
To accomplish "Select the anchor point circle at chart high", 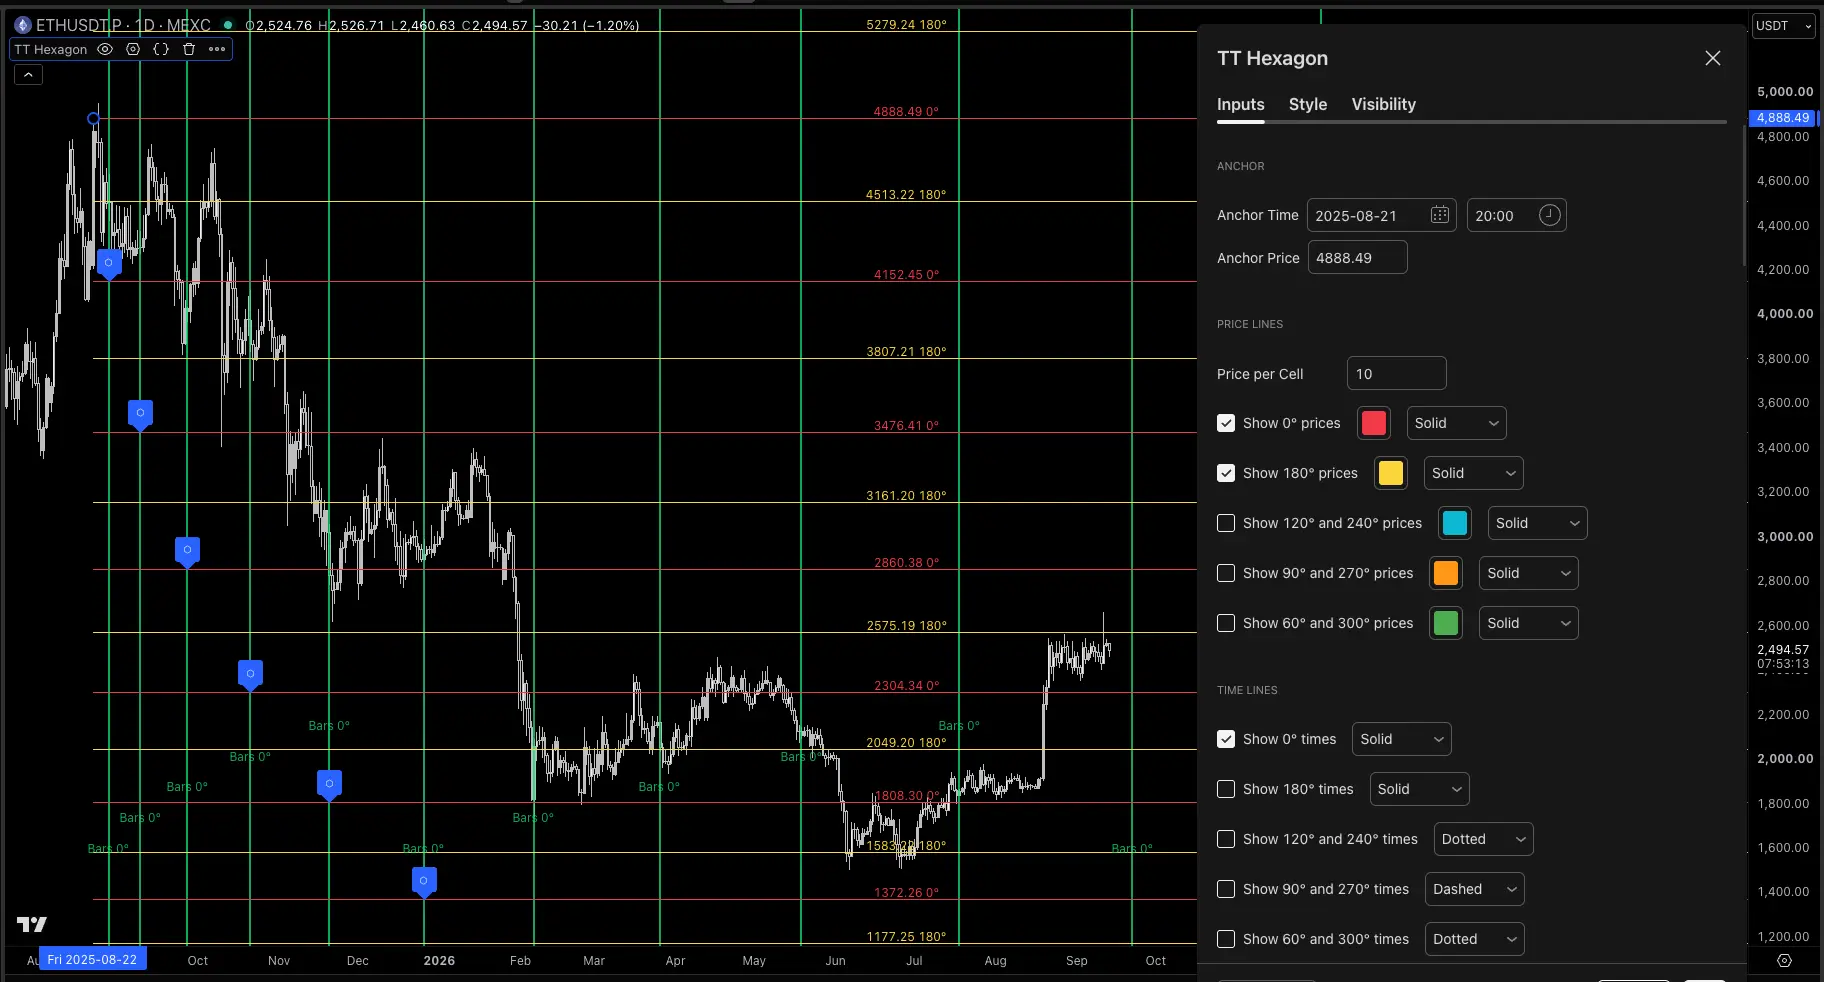I will click(93, 119).
